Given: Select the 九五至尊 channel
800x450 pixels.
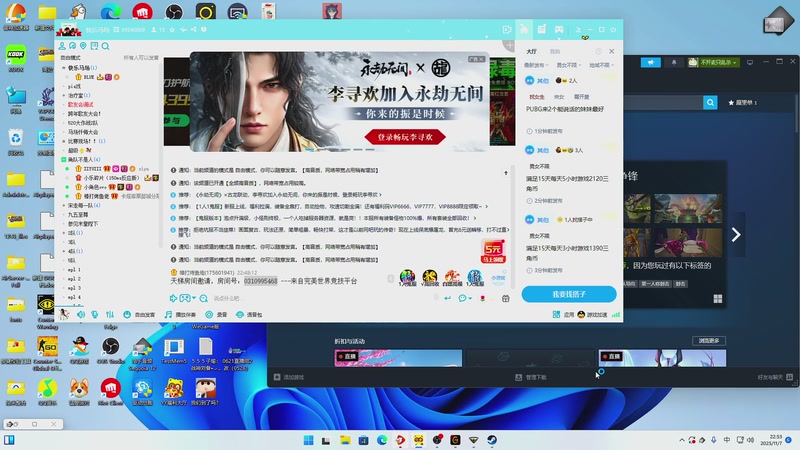Looking at the screenshot, I should click(x=79, y=215).
